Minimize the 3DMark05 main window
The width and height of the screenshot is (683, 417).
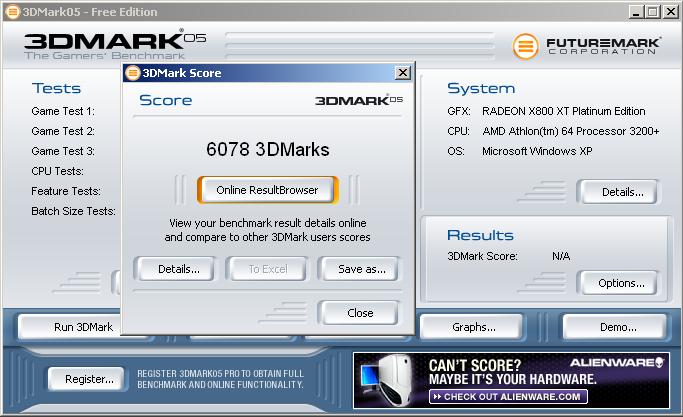click(636, 12)
